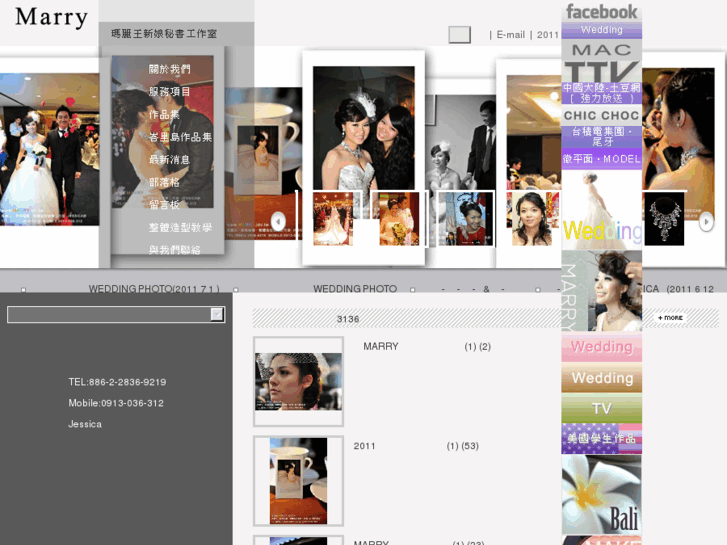Click the Jessica contact name
This screenshot has width=727, height=545.
[85, 424]
